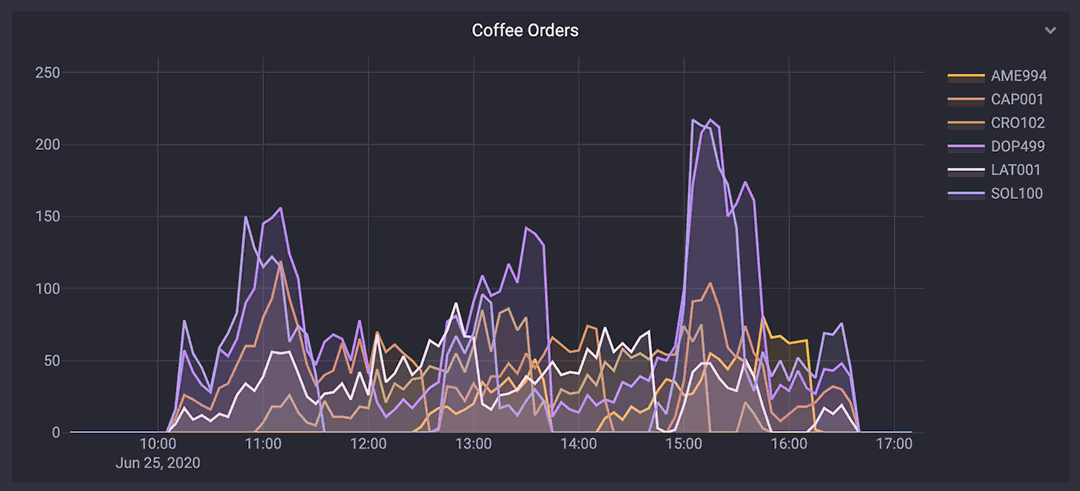Toggle the CAP001 series in legend

click(996, 99)
